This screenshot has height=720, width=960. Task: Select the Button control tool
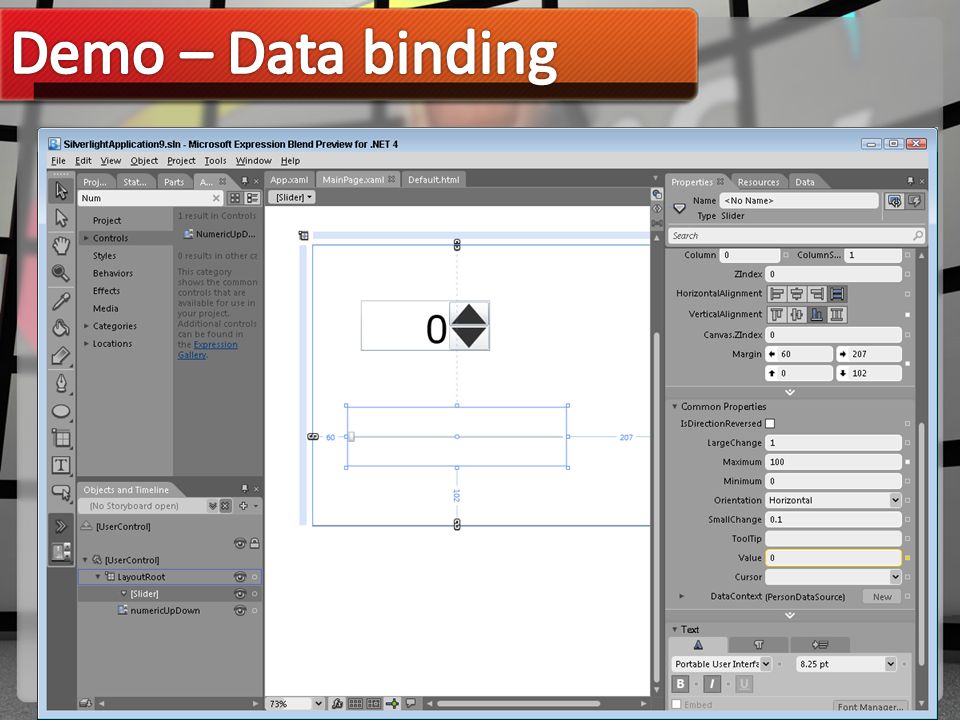pos(61,492)
